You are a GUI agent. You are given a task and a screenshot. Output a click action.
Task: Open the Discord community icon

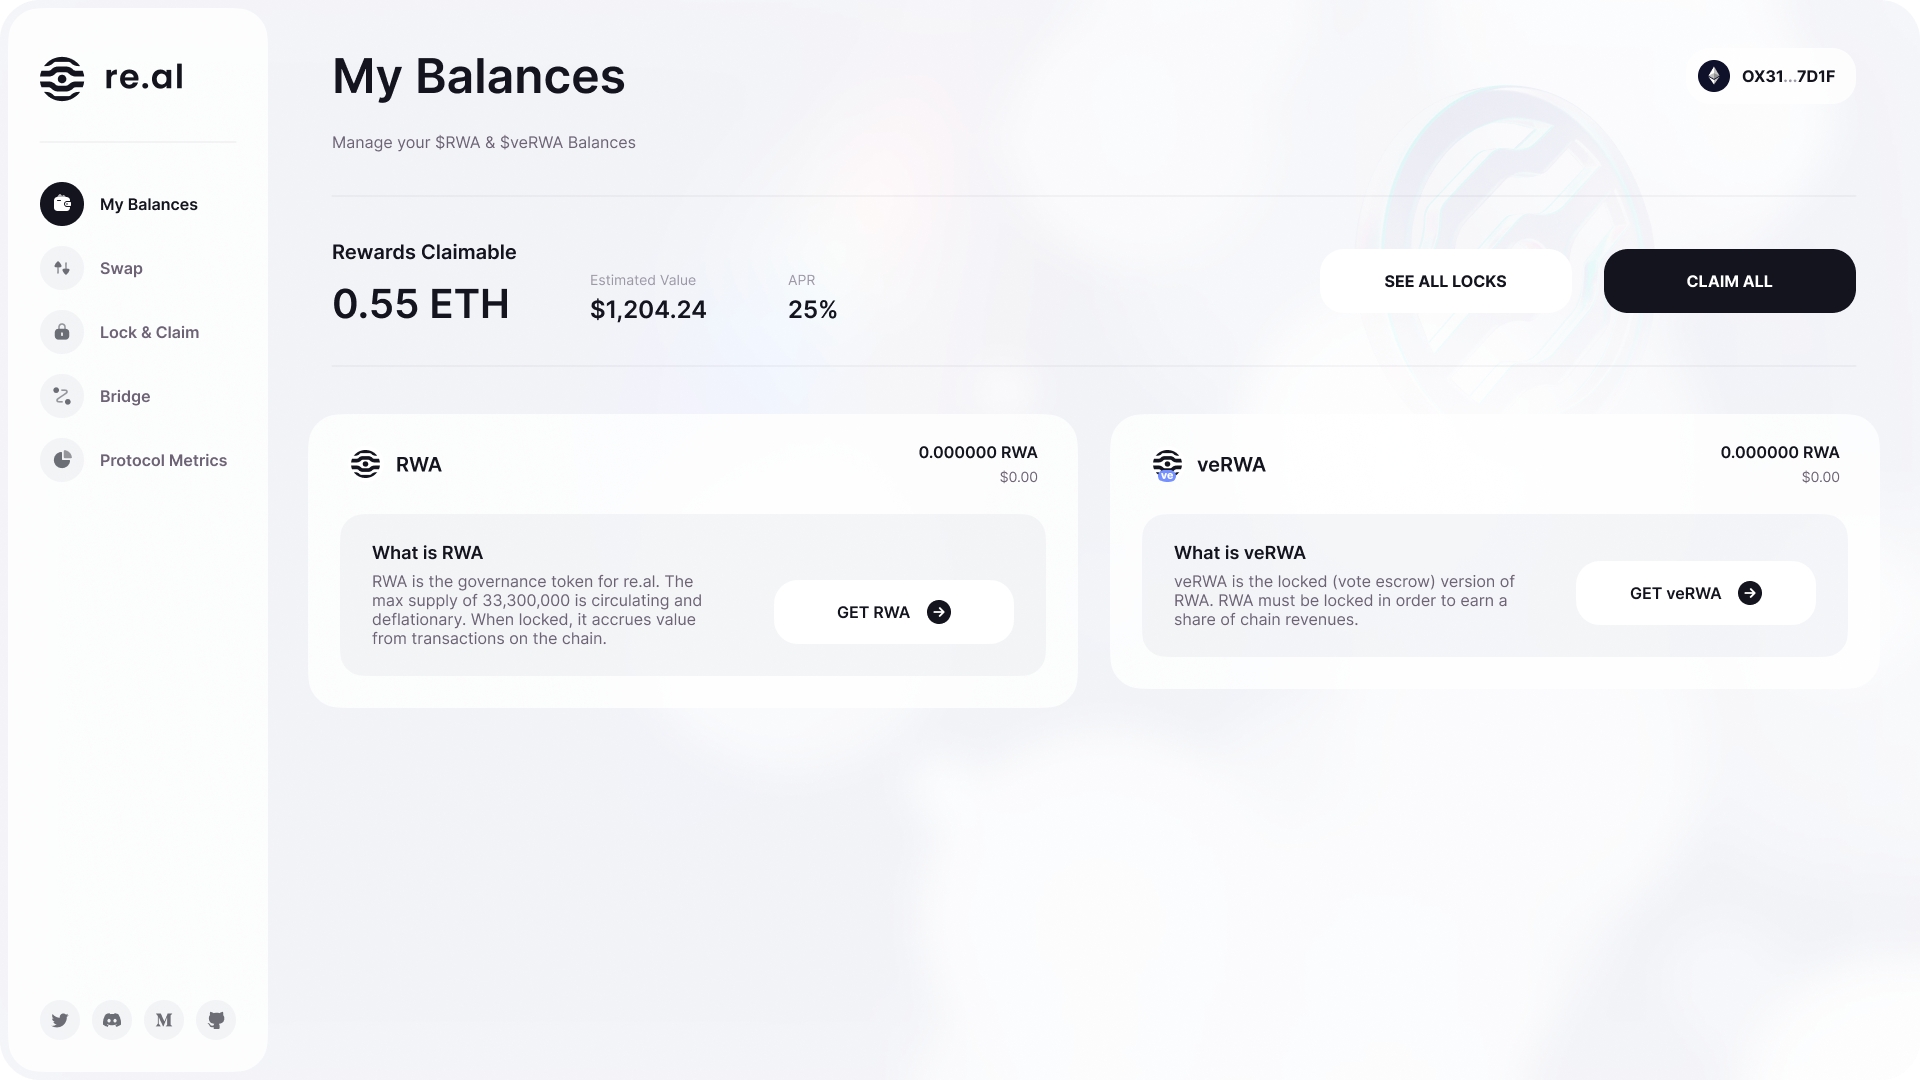pos(112,1020)
